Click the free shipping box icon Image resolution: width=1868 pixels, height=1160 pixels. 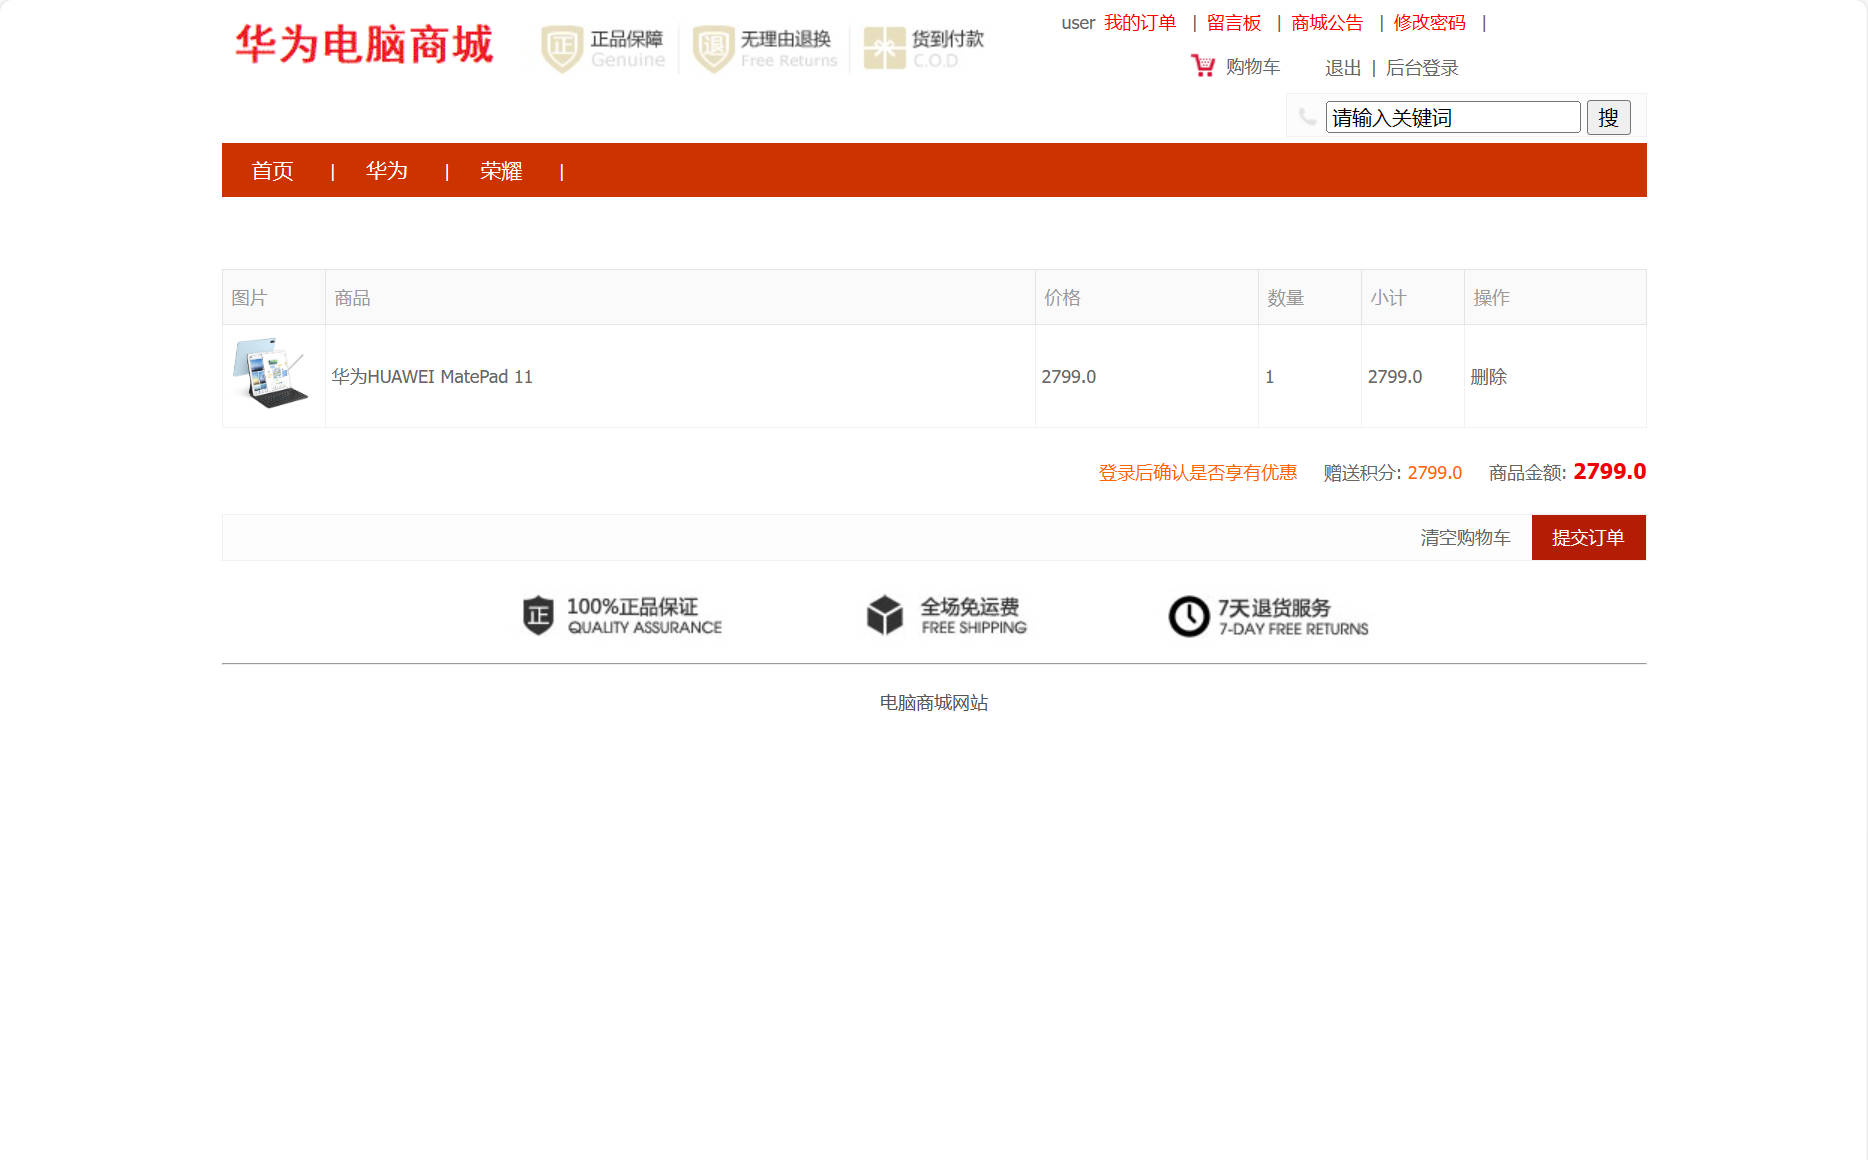884,616
